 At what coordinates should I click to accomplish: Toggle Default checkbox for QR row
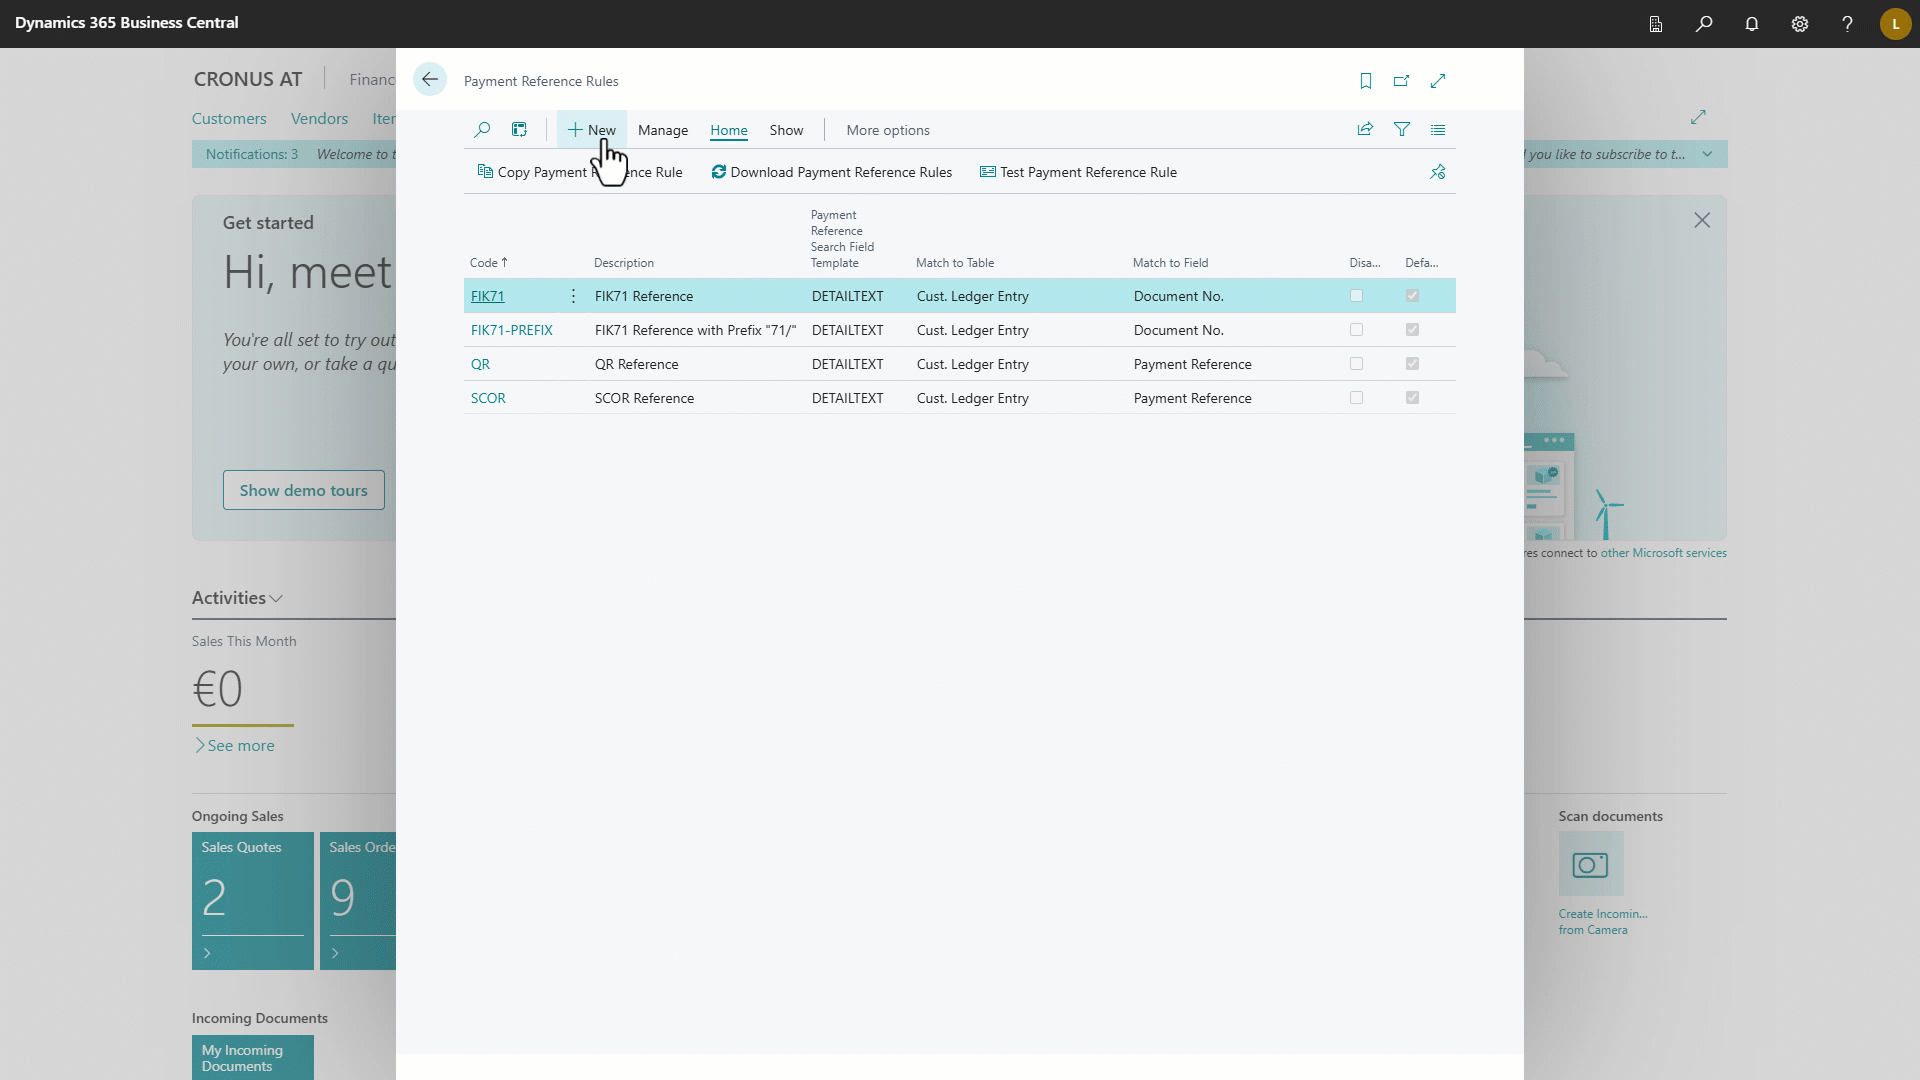tap(1412, 364)
